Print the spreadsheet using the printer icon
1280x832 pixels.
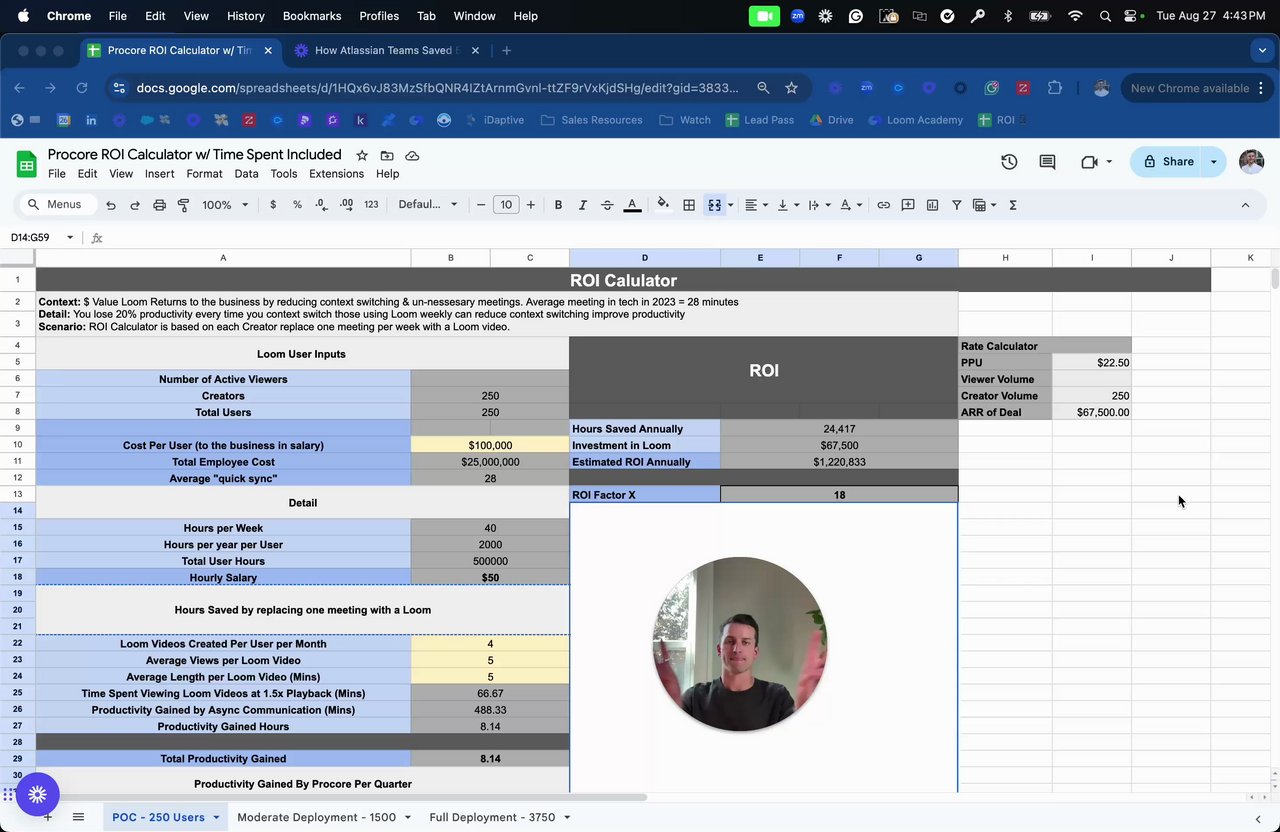[159, 205]
